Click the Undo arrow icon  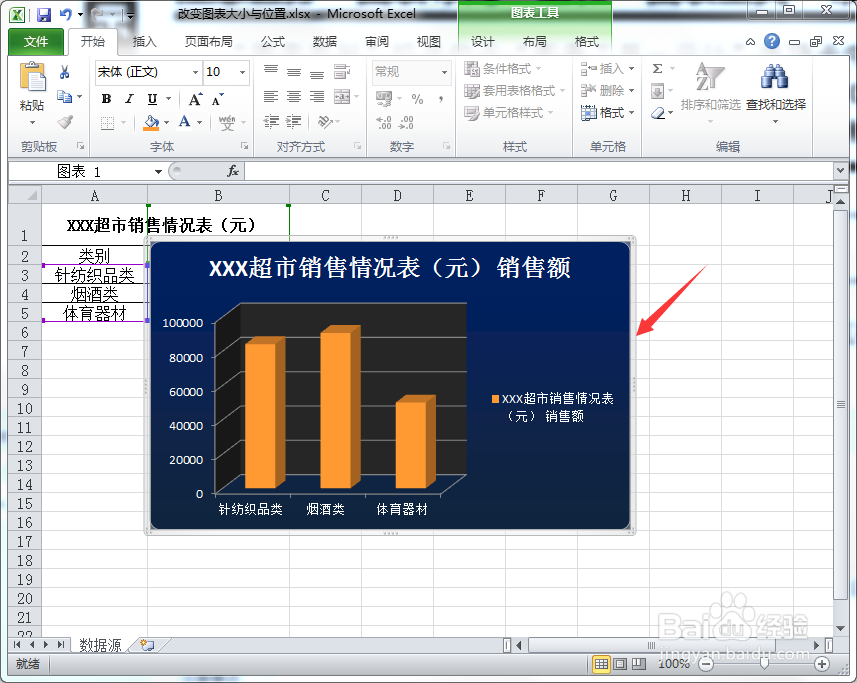coord(65,14)
